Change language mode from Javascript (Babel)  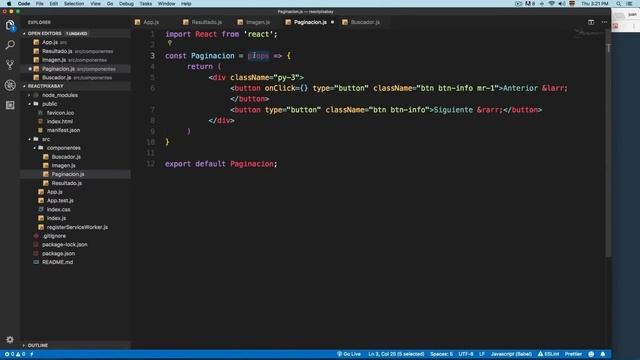coord(511,354)
